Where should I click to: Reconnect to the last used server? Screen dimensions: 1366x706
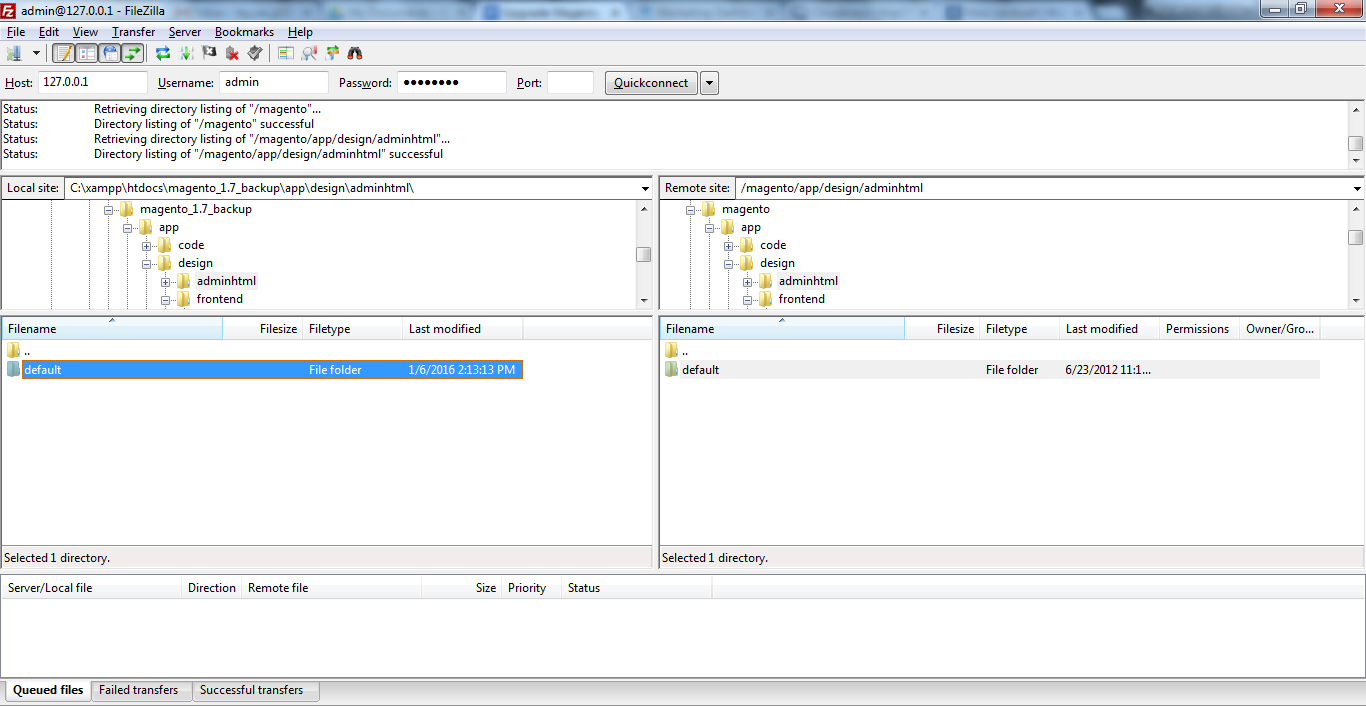(255, 53)
